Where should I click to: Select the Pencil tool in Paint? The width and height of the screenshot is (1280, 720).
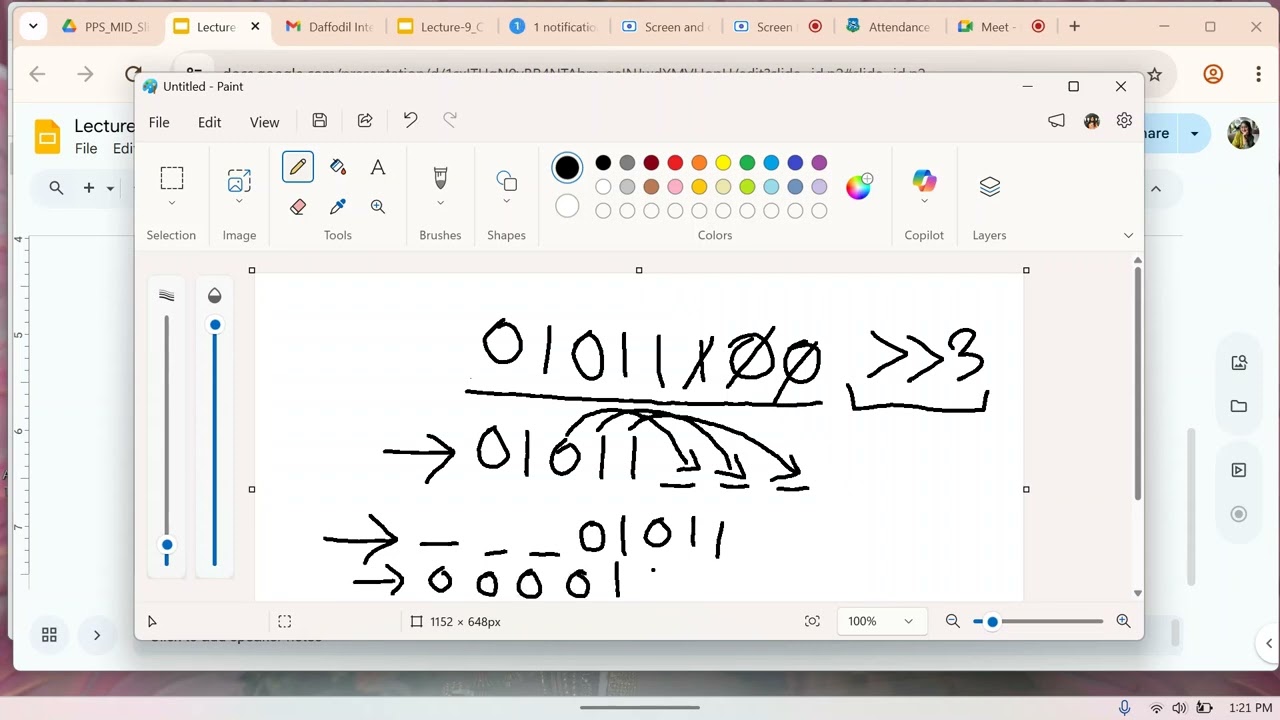tap(298, 167)
